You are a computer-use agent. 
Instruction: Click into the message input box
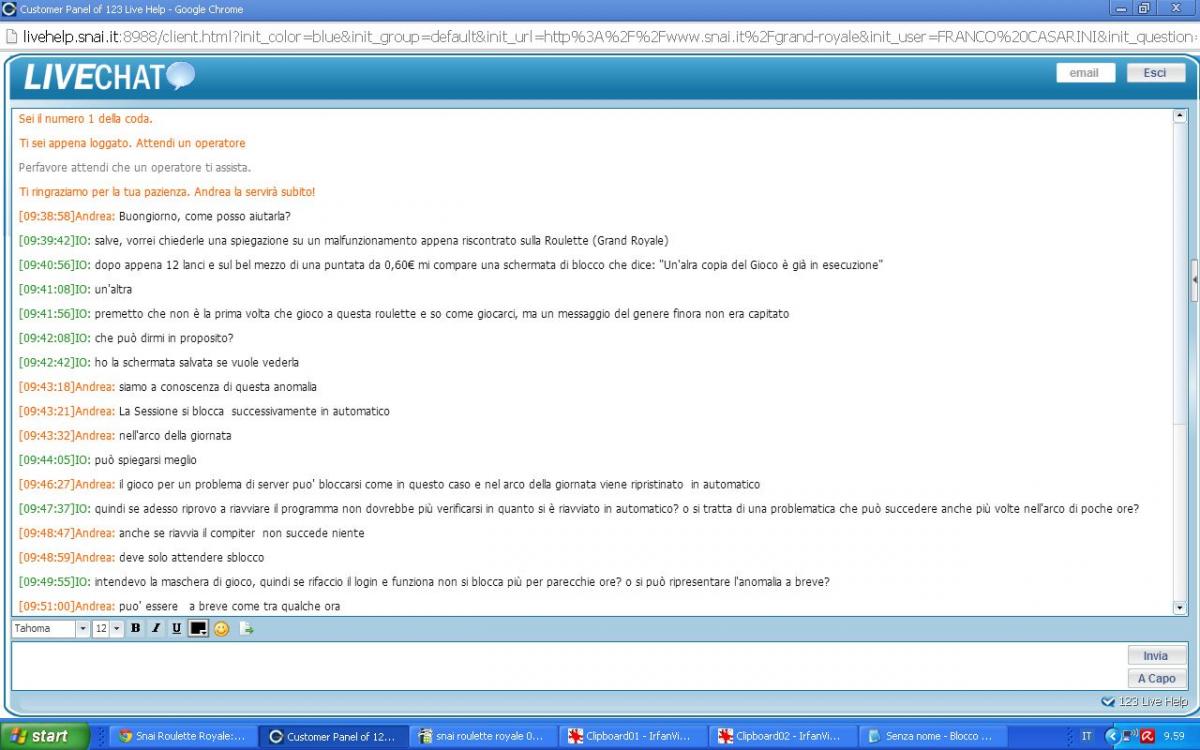[568, 666]
